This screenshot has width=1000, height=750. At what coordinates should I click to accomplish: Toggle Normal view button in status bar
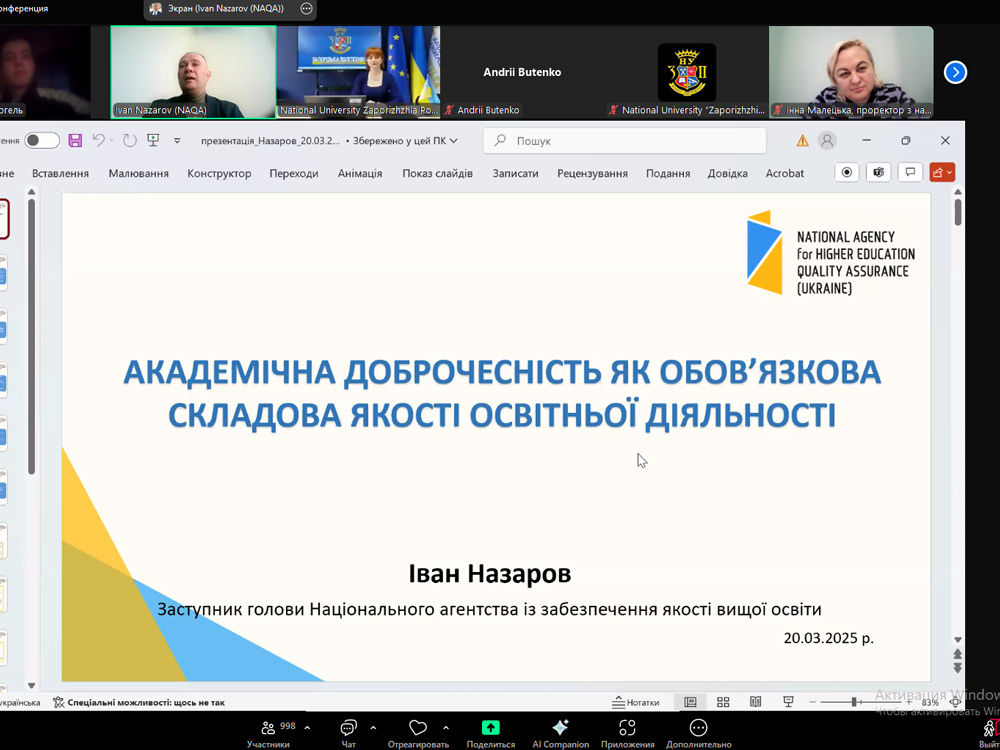click(690, 702)
